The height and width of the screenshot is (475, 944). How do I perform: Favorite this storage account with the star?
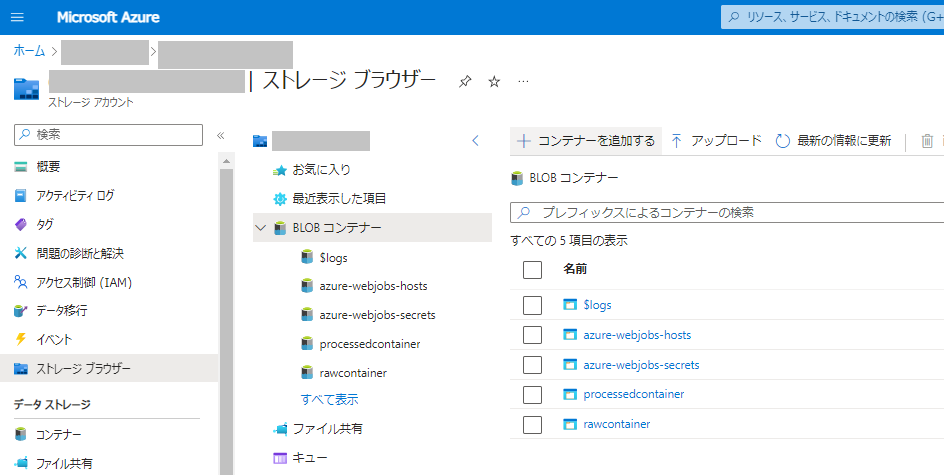pos(494,81)
